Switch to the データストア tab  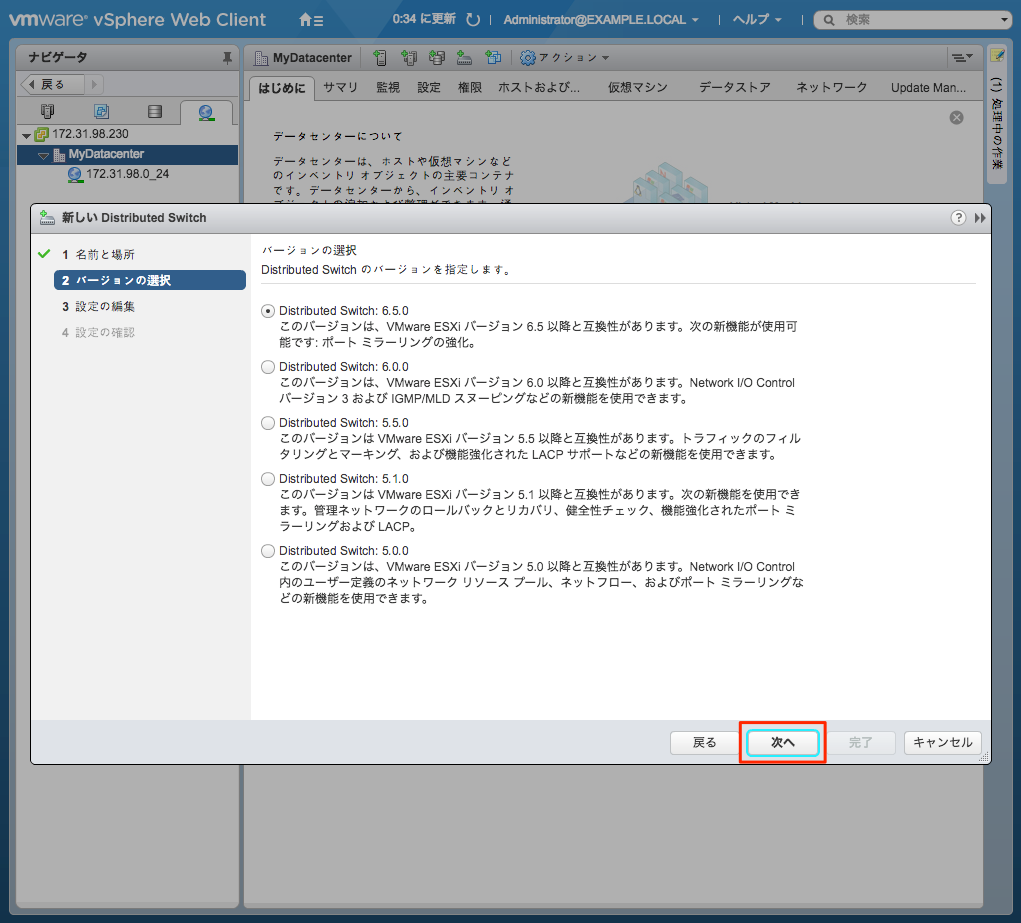734,88
